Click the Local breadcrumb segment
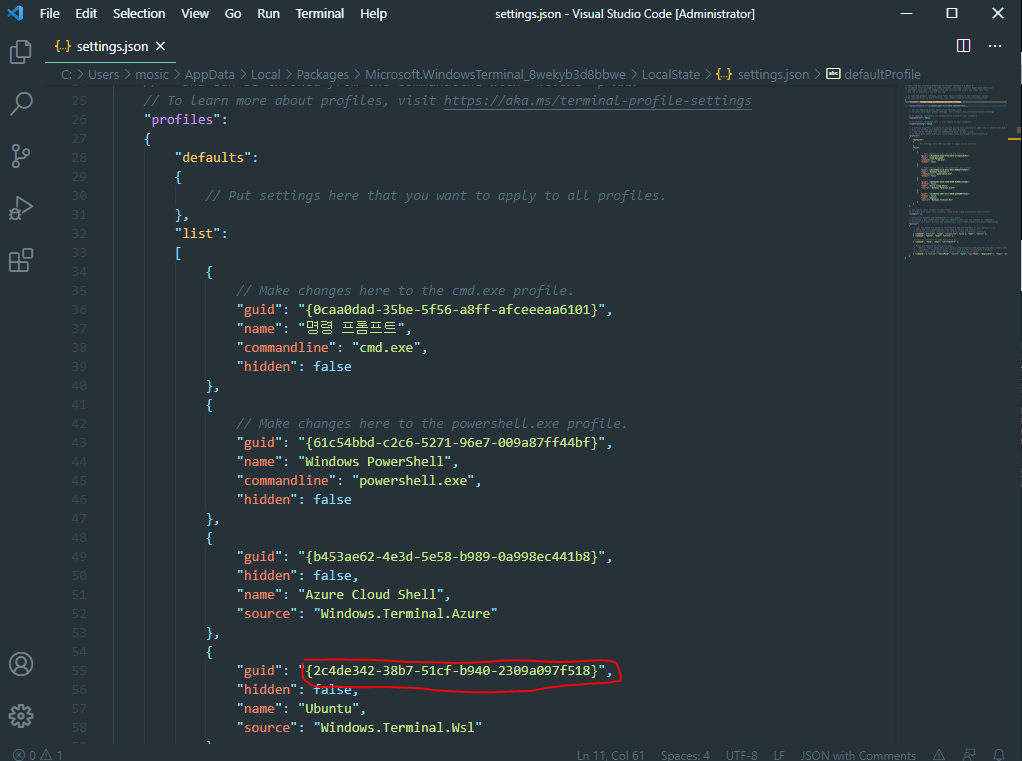 (265, 75)
